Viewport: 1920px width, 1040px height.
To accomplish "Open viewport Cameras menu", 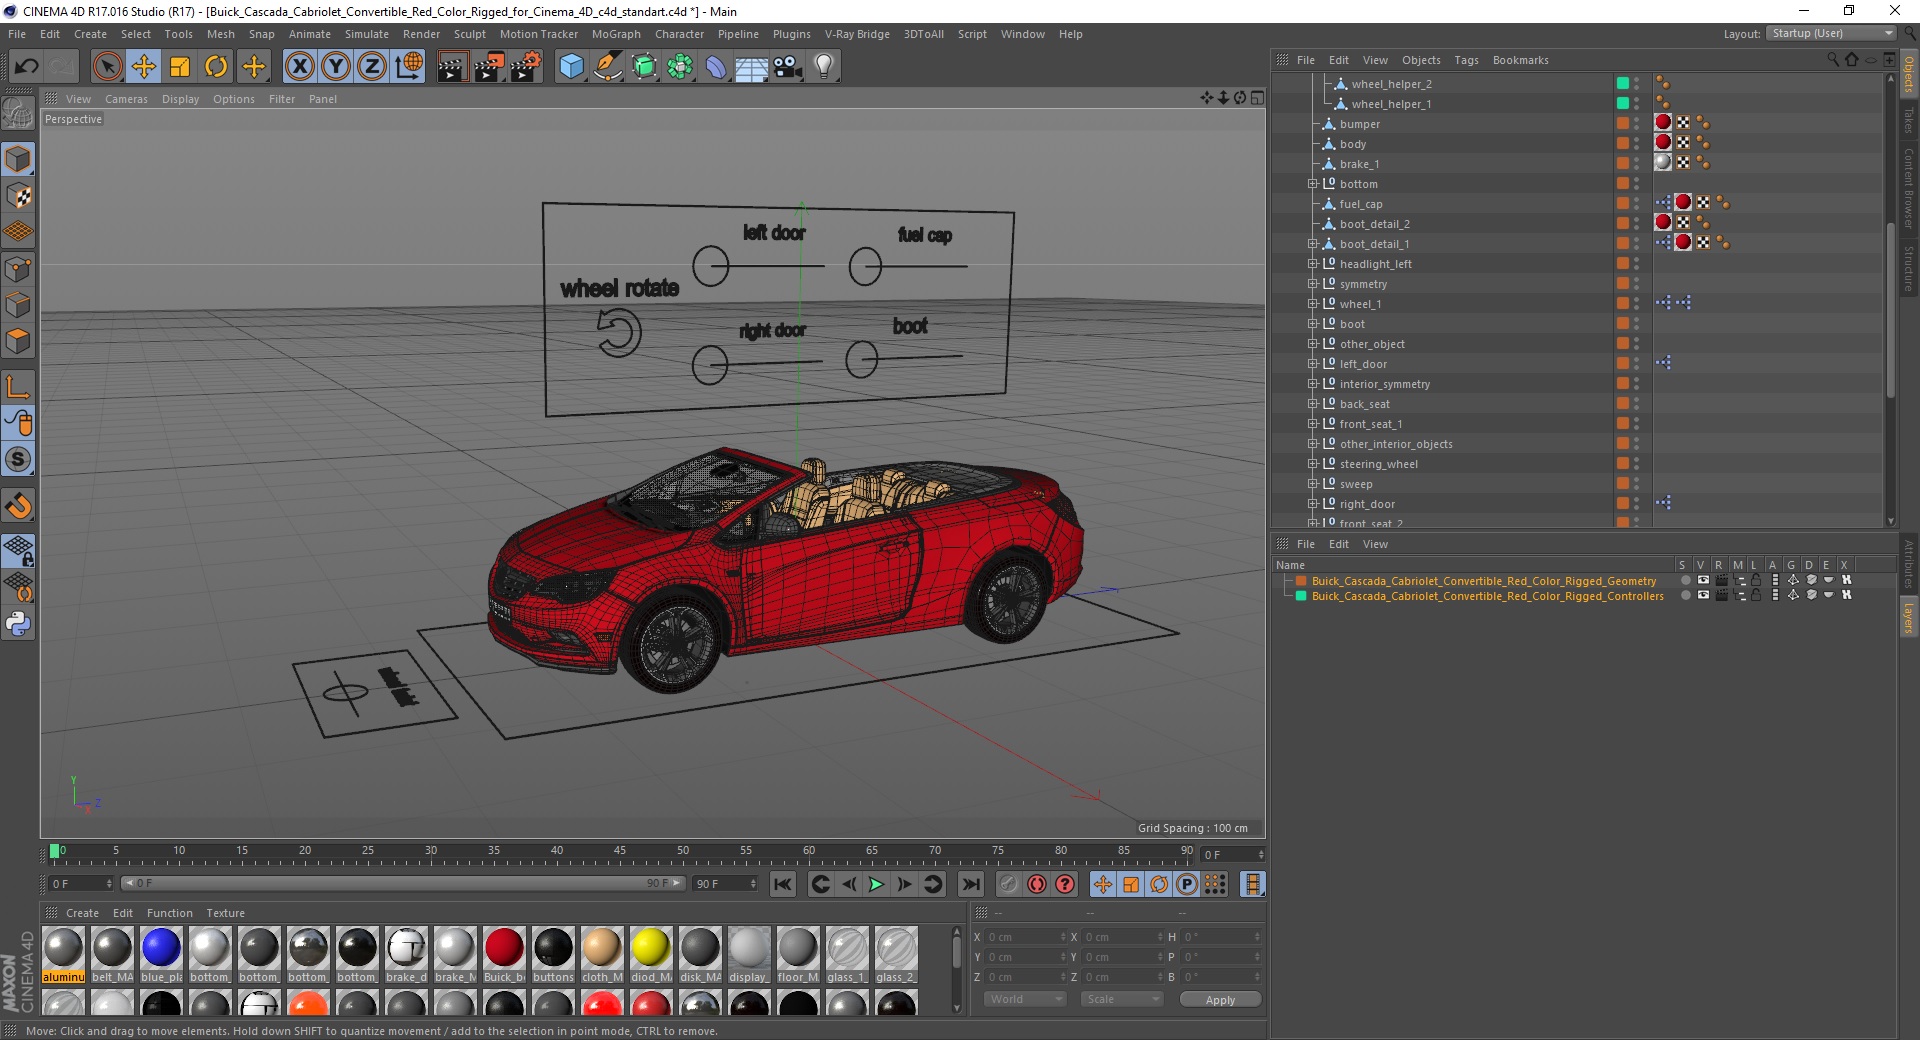I will pos(126,99).
